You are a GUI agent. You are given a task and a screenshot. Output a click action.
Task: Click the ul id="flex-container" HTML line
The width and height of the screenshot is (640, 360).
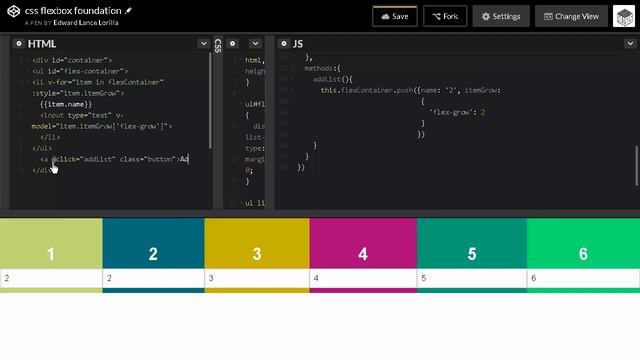click(80, 71)
